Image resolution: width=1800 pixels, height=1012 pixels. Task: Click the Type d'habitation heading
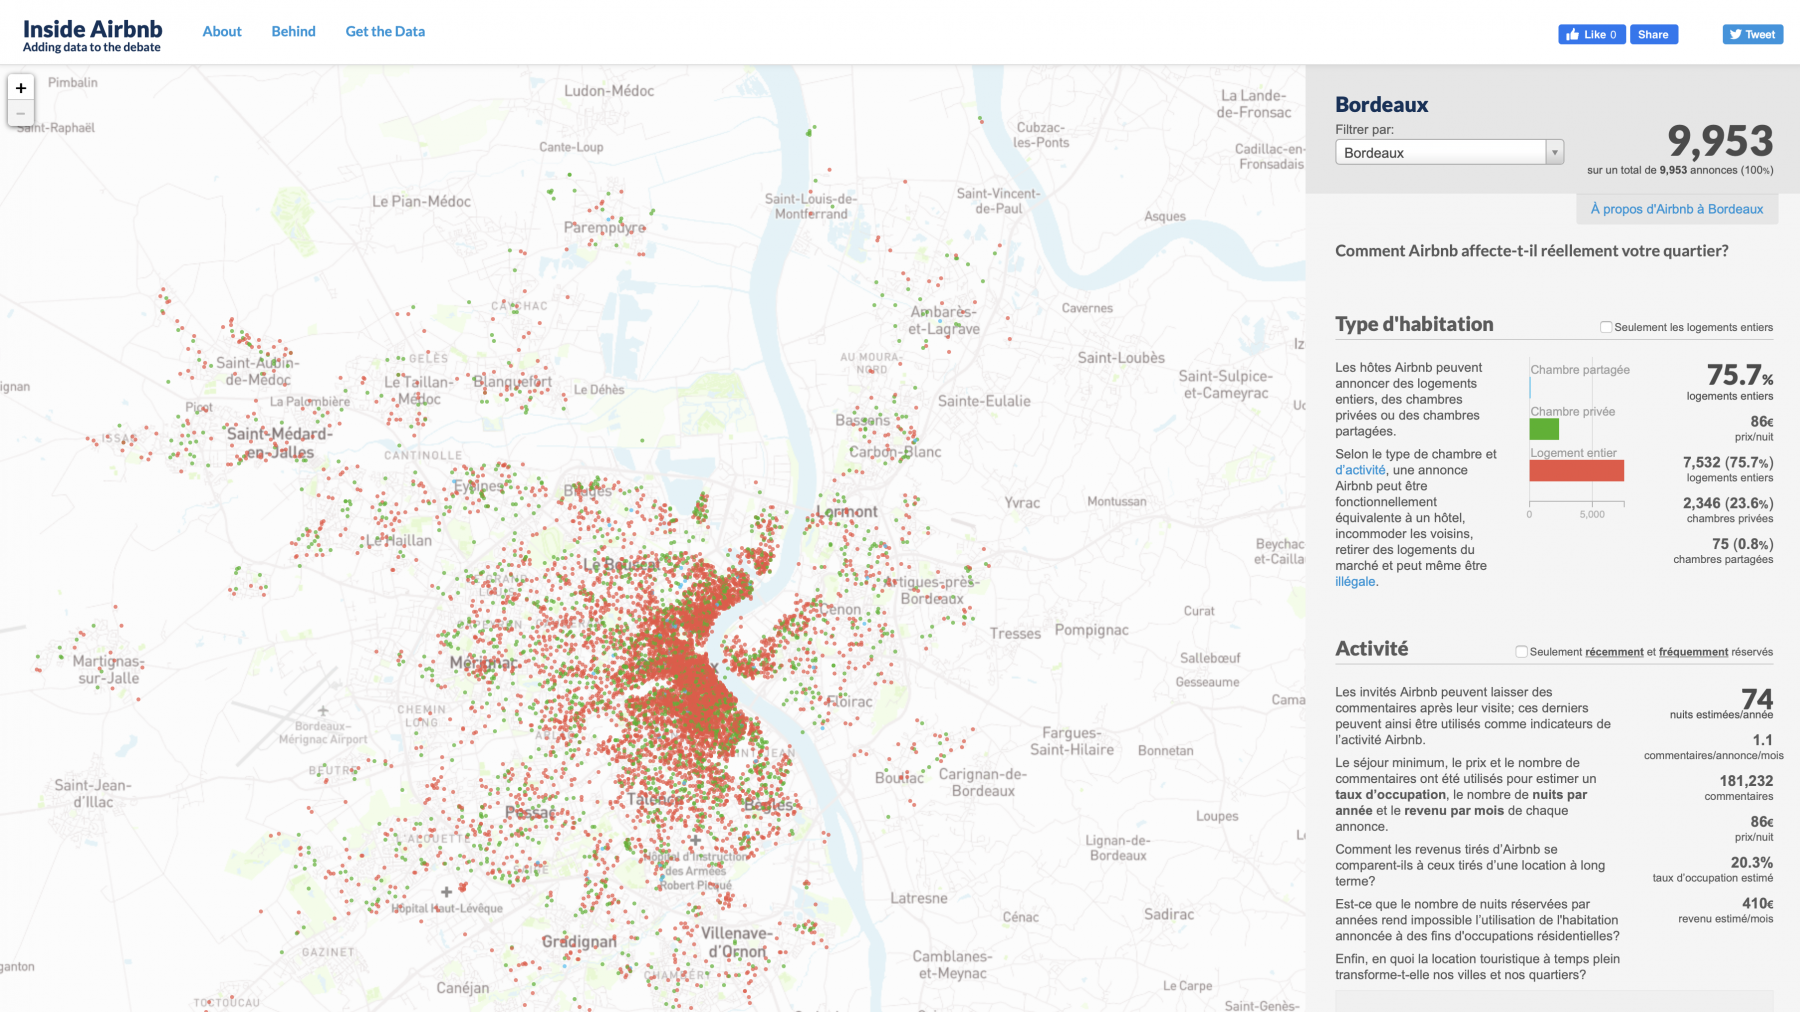(1414, 324)
